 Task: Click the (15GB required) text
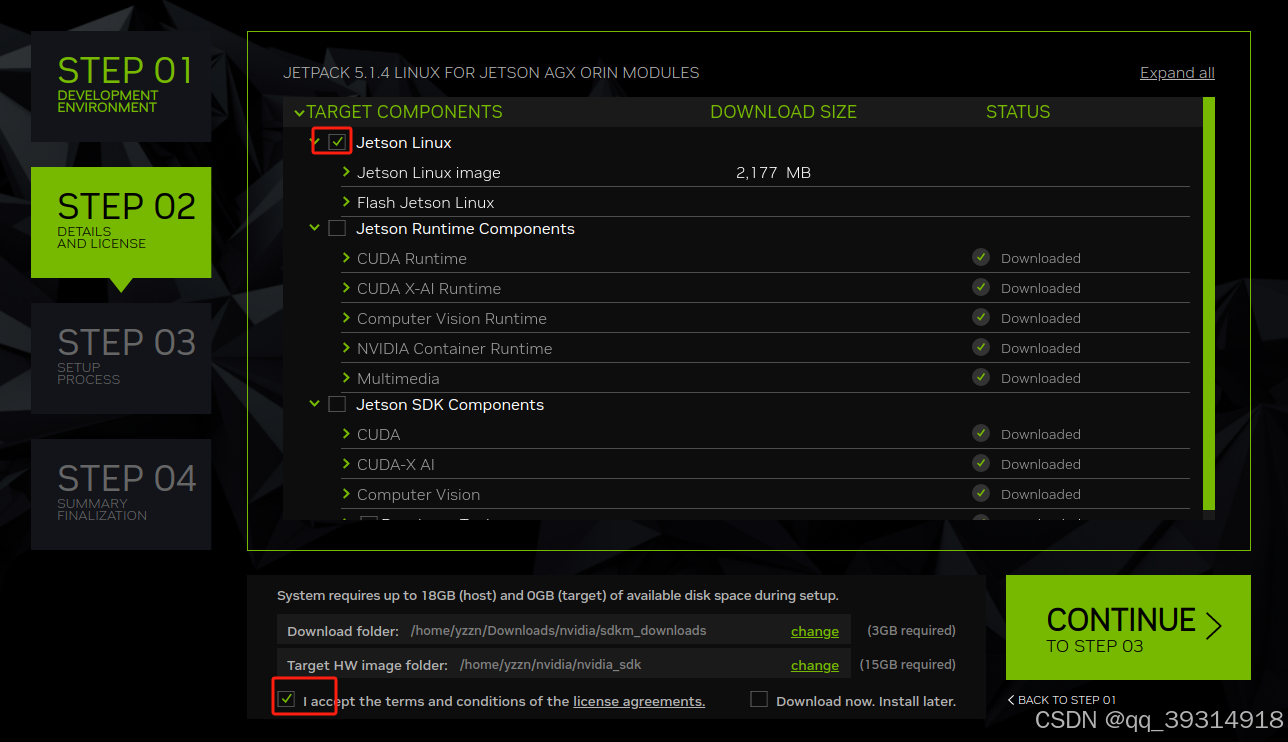tap(907, 665)
